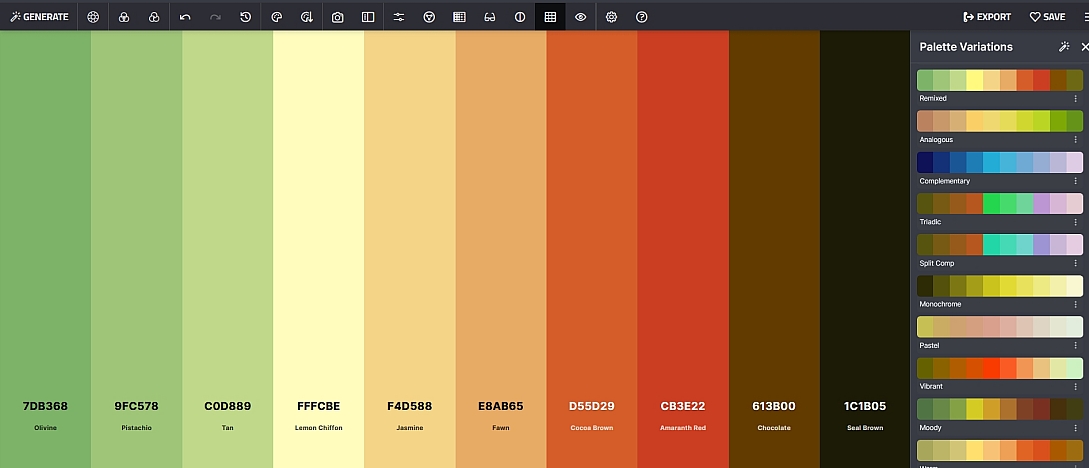Close the Palette Variations panel
This screenshot has width=1089, height=468.
pos(1084,47)
